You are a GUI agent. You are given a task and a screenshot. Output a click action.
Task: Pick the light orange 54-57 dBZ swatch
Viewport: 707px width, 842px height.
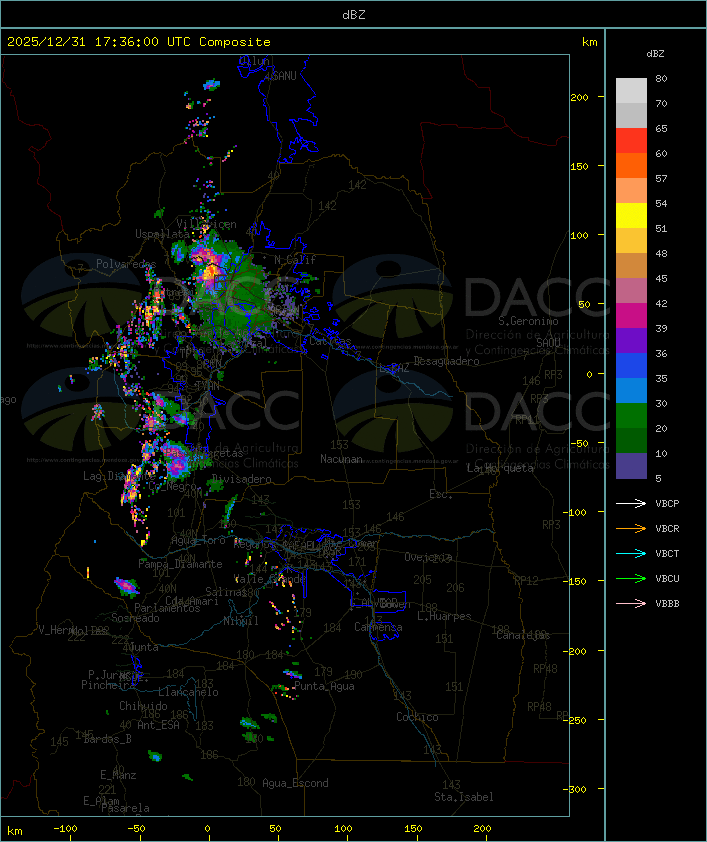[631, 191]
